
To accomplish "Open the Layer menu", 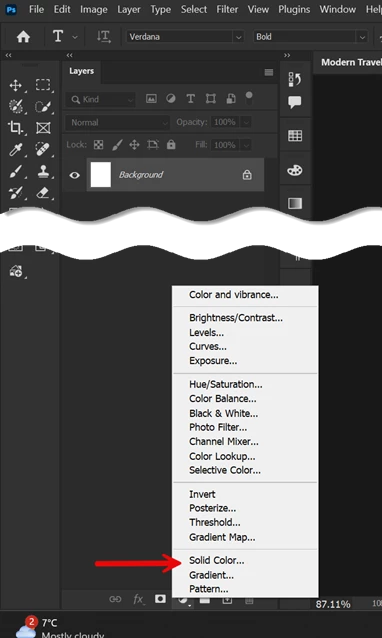I will 129,9.
